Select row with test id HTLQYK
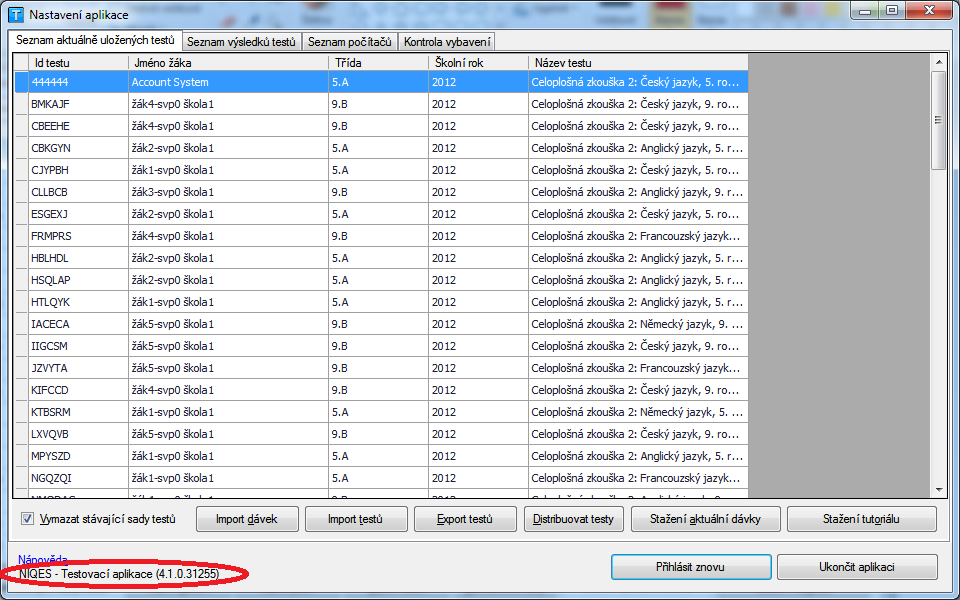Image resolution: width=960 pixels, height=600 pixels. click(x=381, y=302)
